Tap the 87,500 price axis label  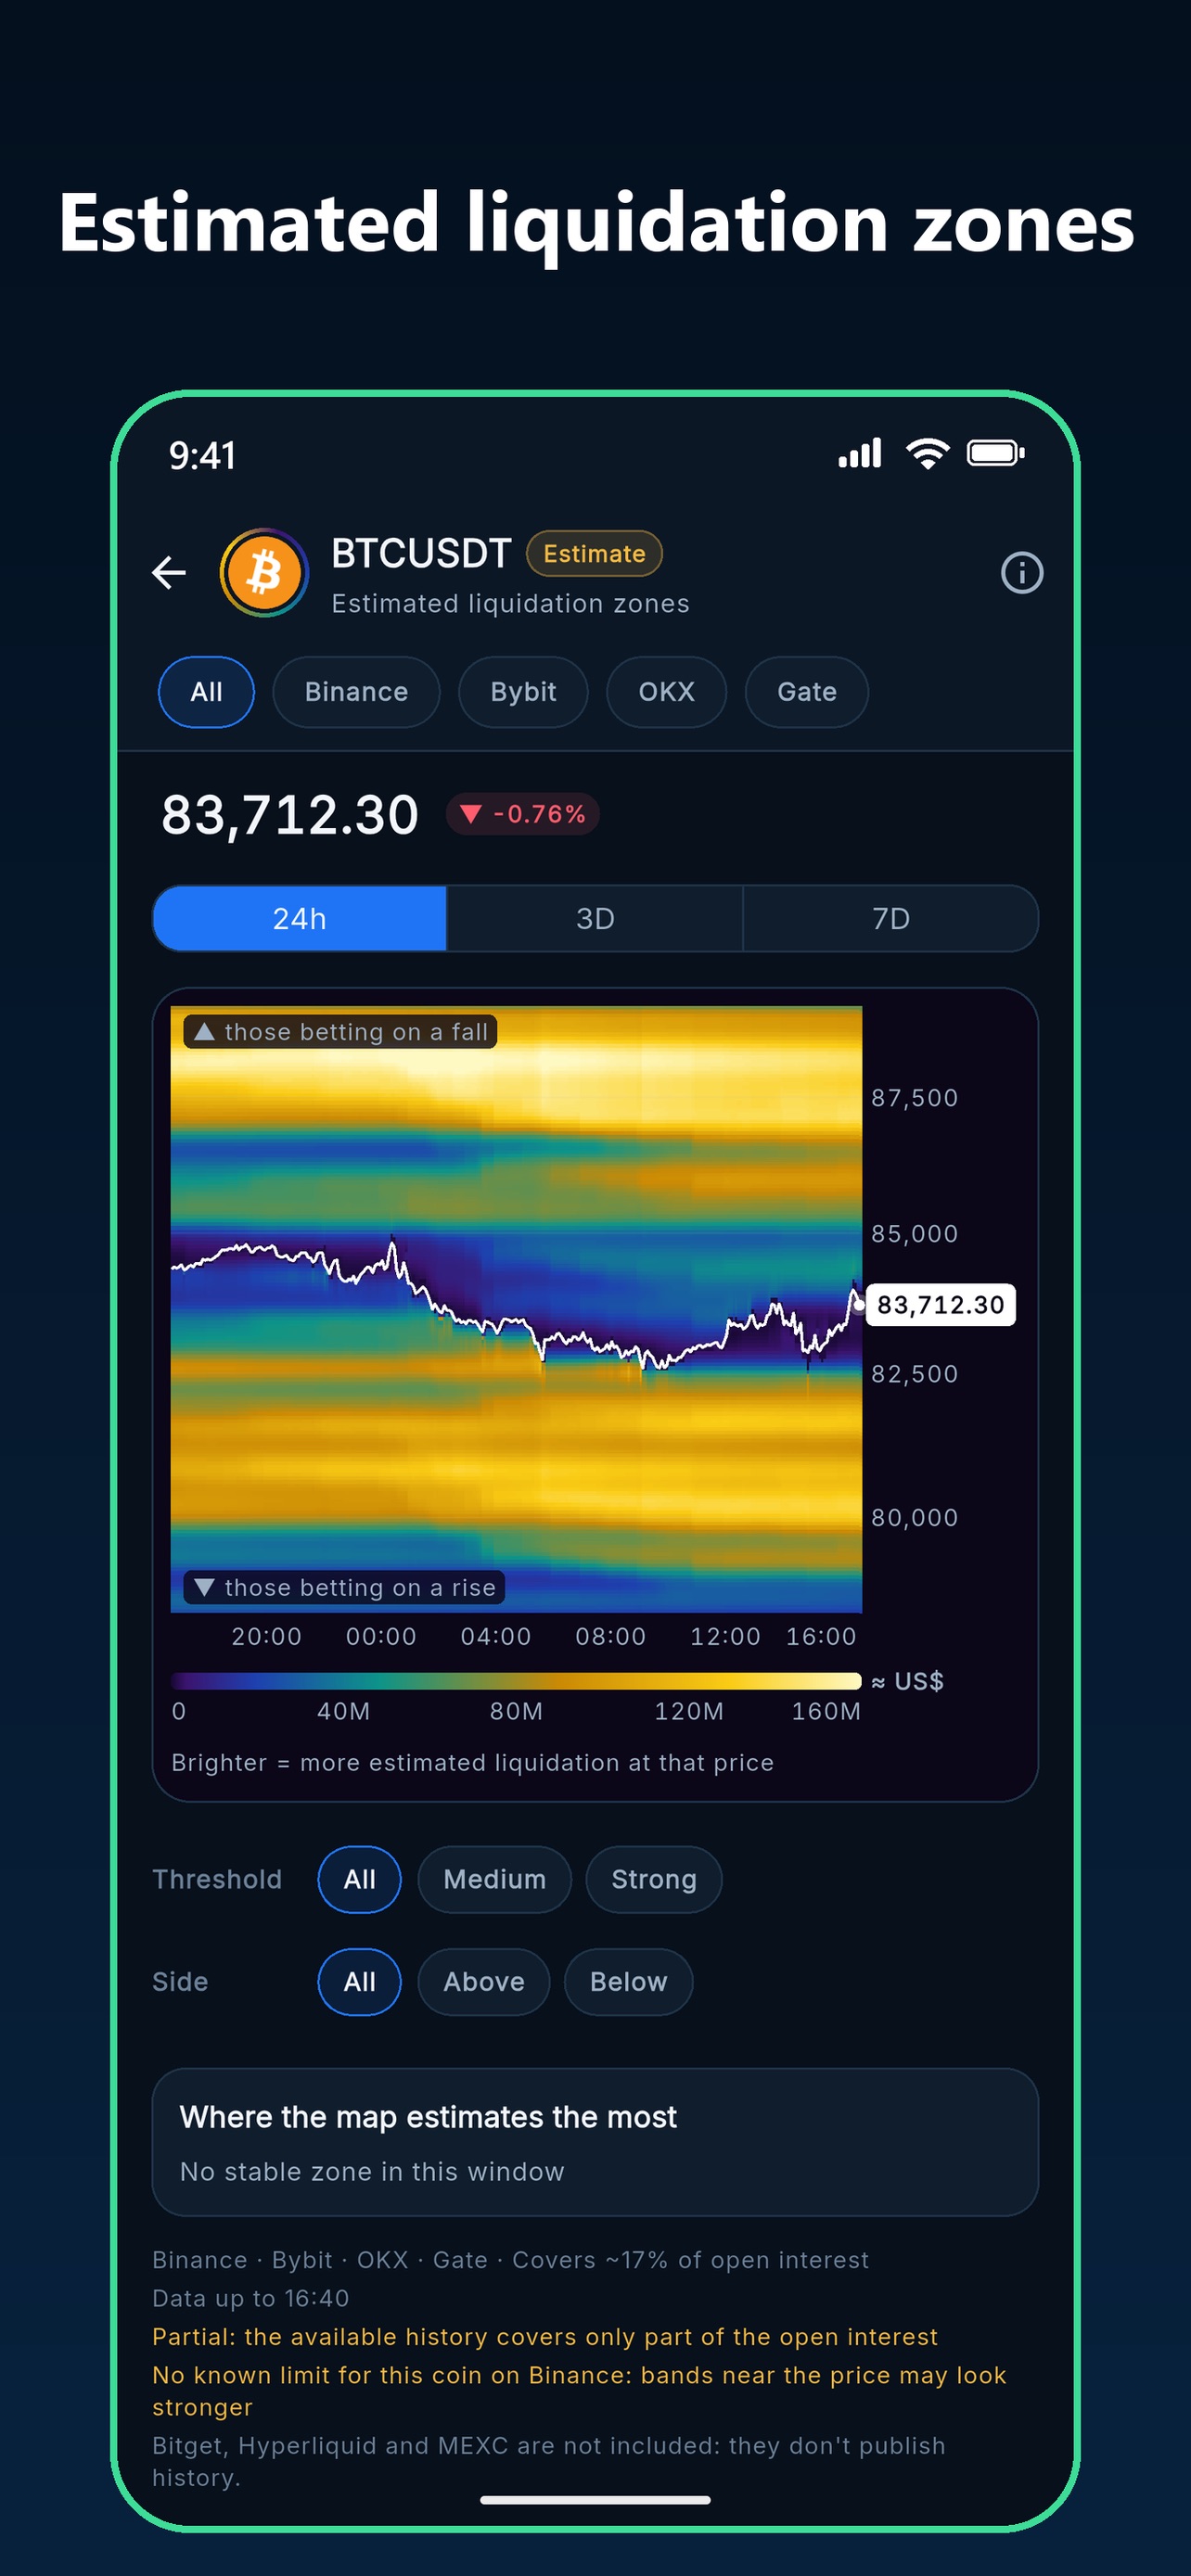pos(914,1098)
